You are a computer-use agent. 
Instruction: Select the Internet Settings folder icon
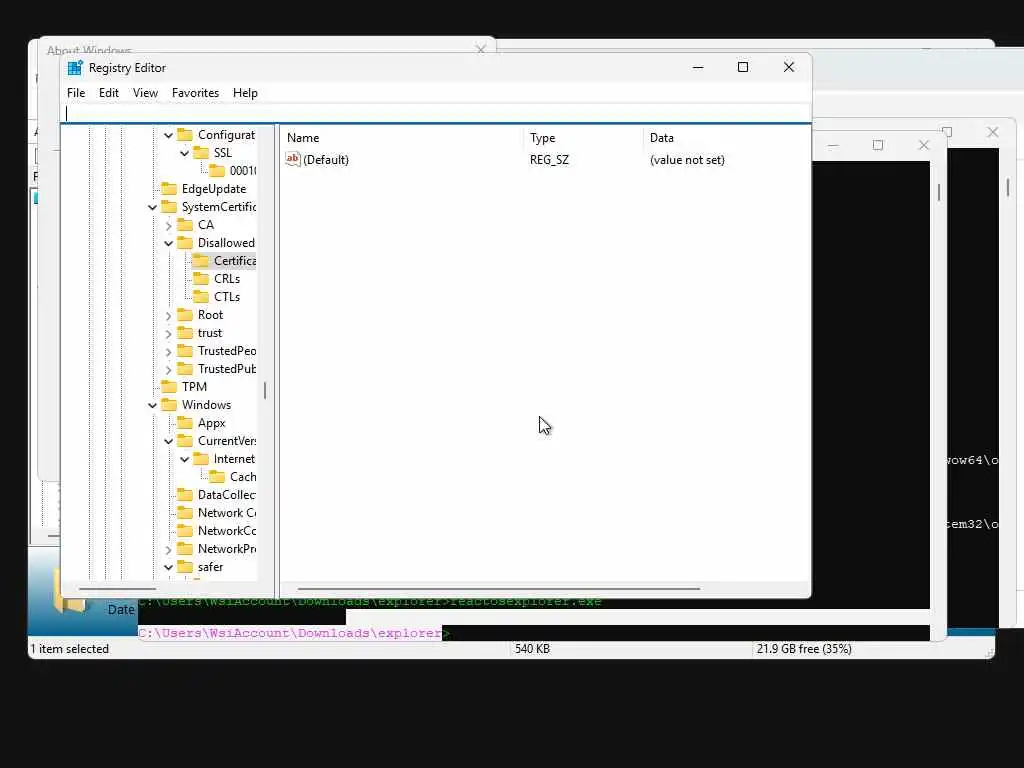coord(202,459)
